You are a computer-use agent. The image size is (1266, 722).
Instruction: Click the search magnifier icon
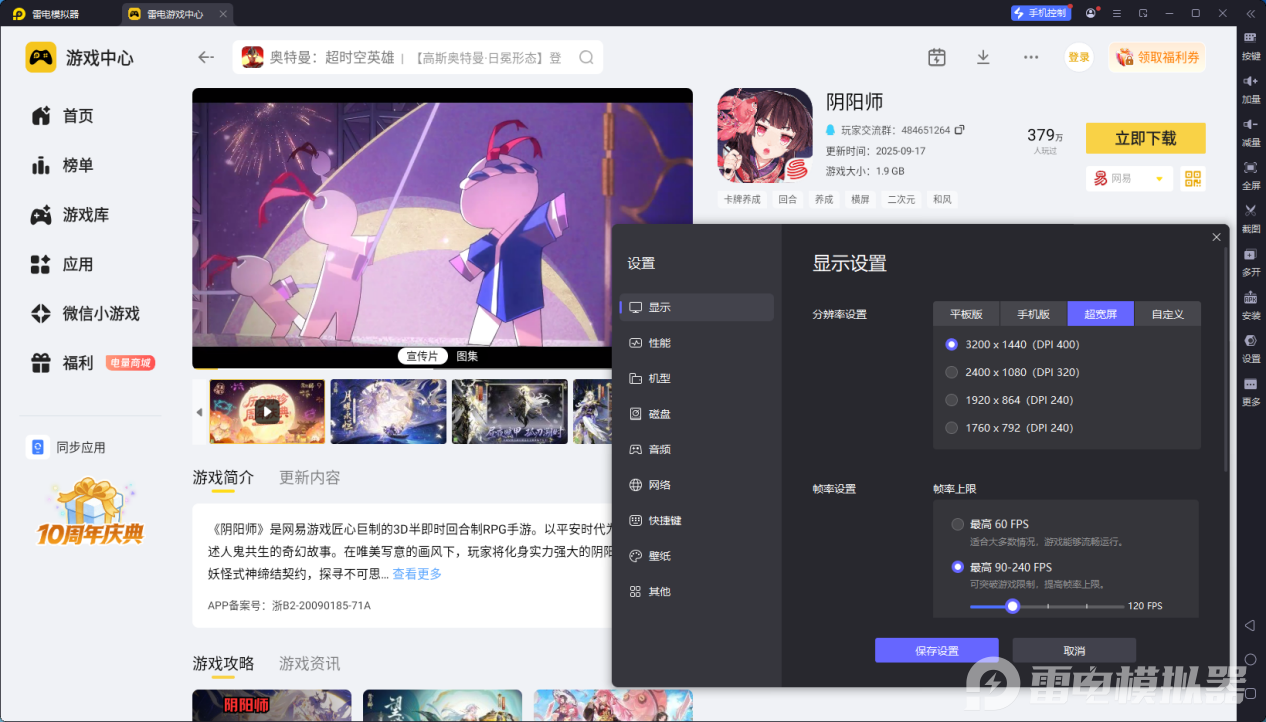coord(586,57)
